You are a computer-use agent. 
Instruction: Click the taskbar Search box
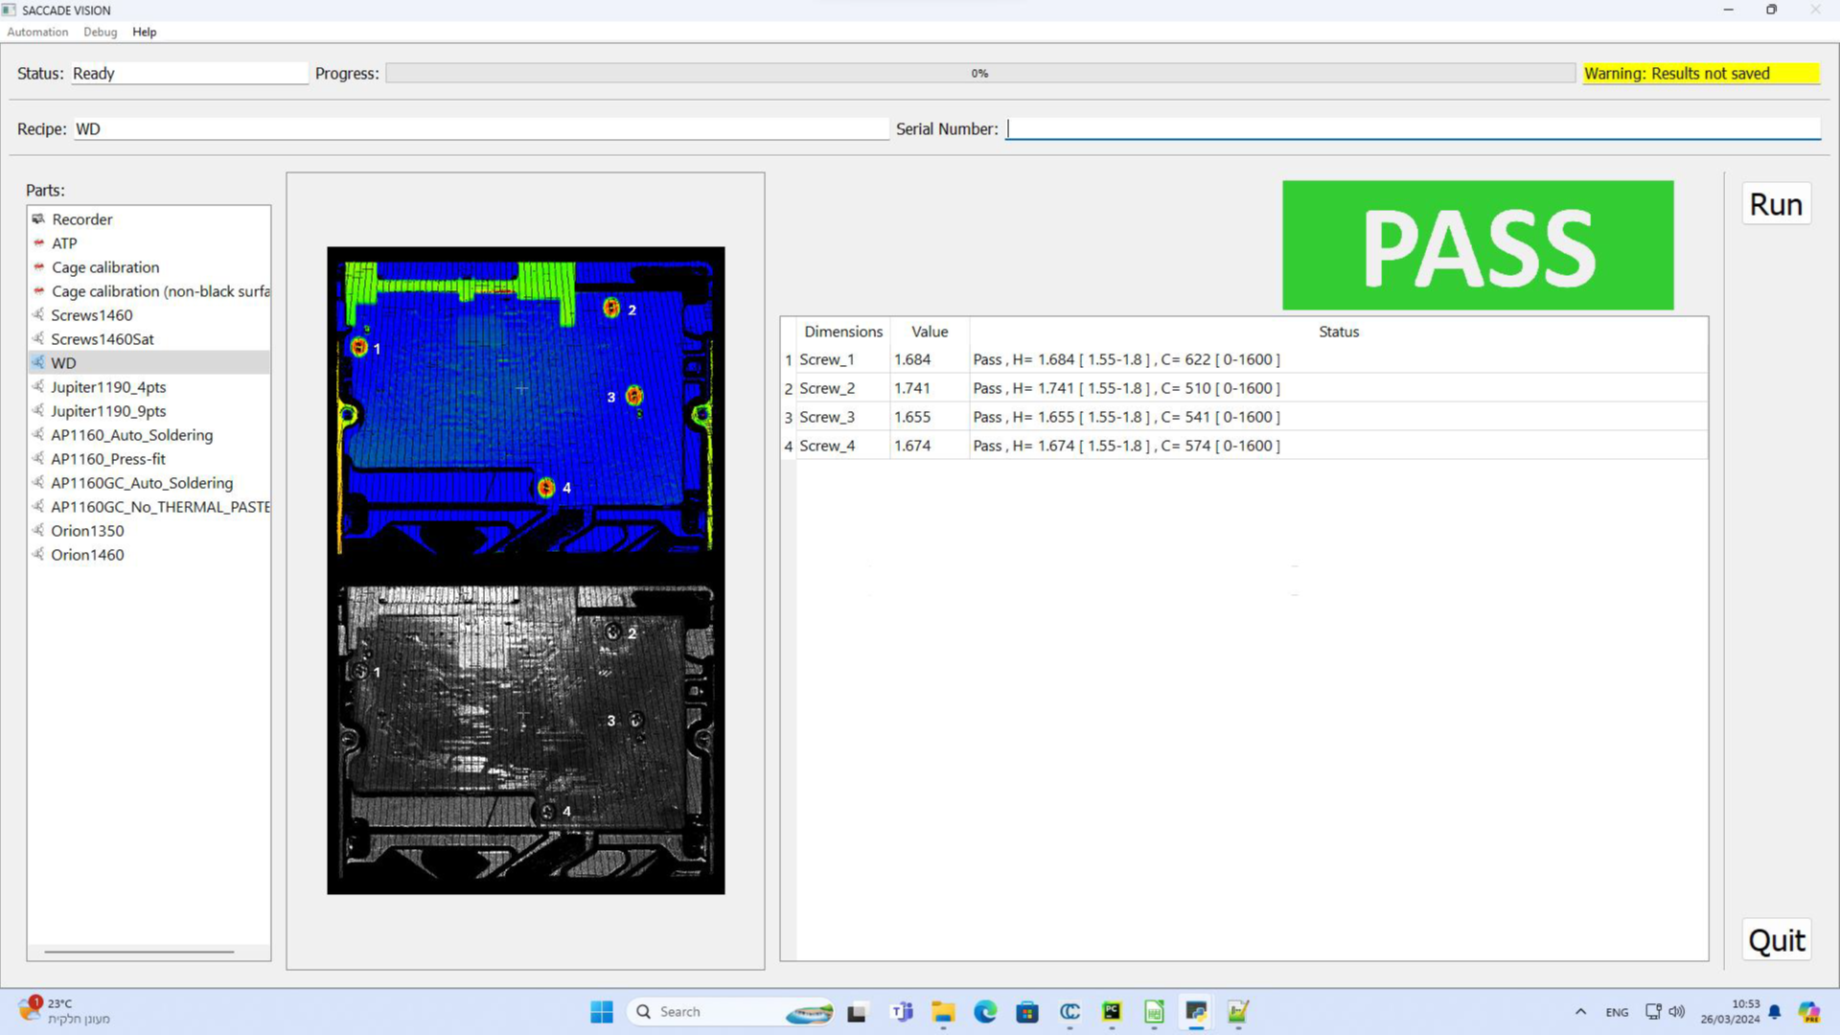[731, 1012]
